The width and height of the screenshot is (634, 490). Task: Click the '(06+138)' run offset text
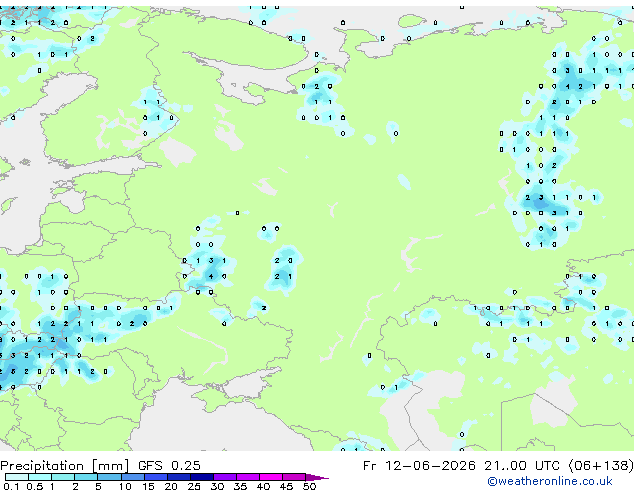point(601,466)
